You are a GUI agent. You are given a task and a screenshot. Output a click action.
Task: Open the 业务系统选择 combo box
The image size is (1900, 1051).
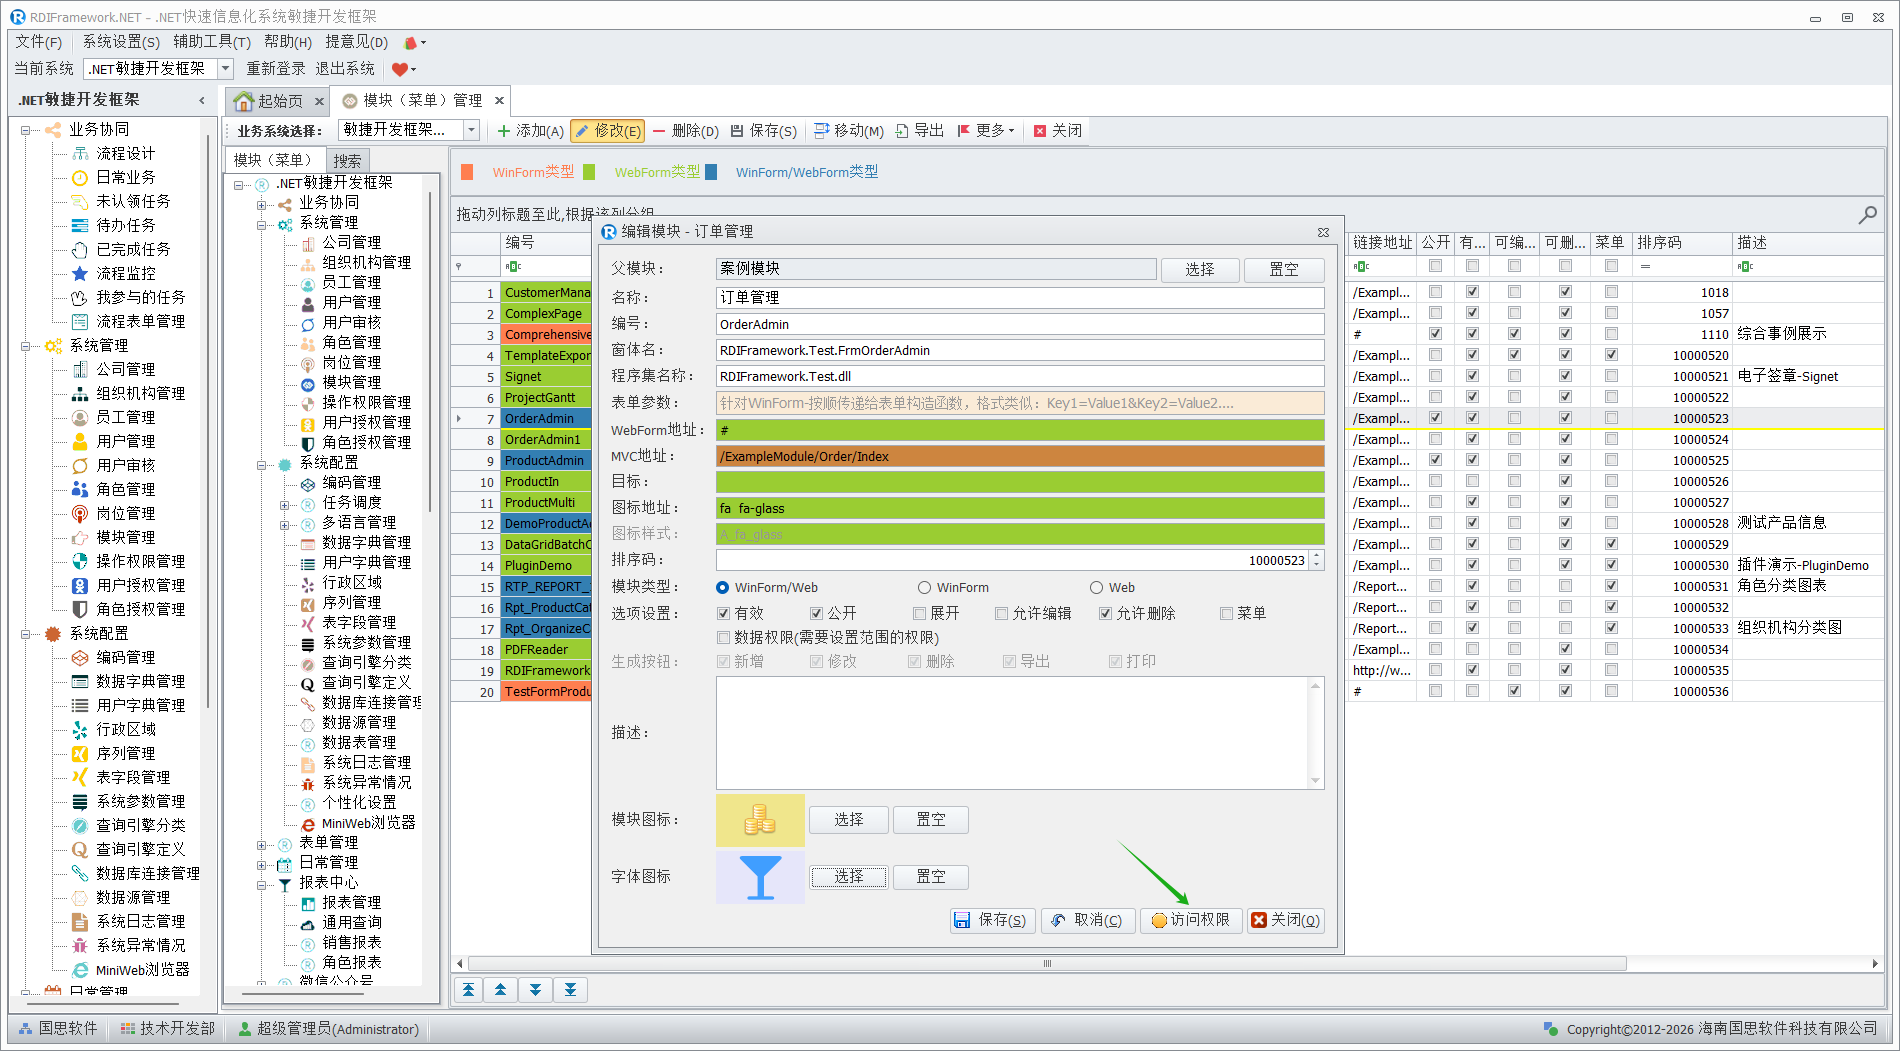471,130
